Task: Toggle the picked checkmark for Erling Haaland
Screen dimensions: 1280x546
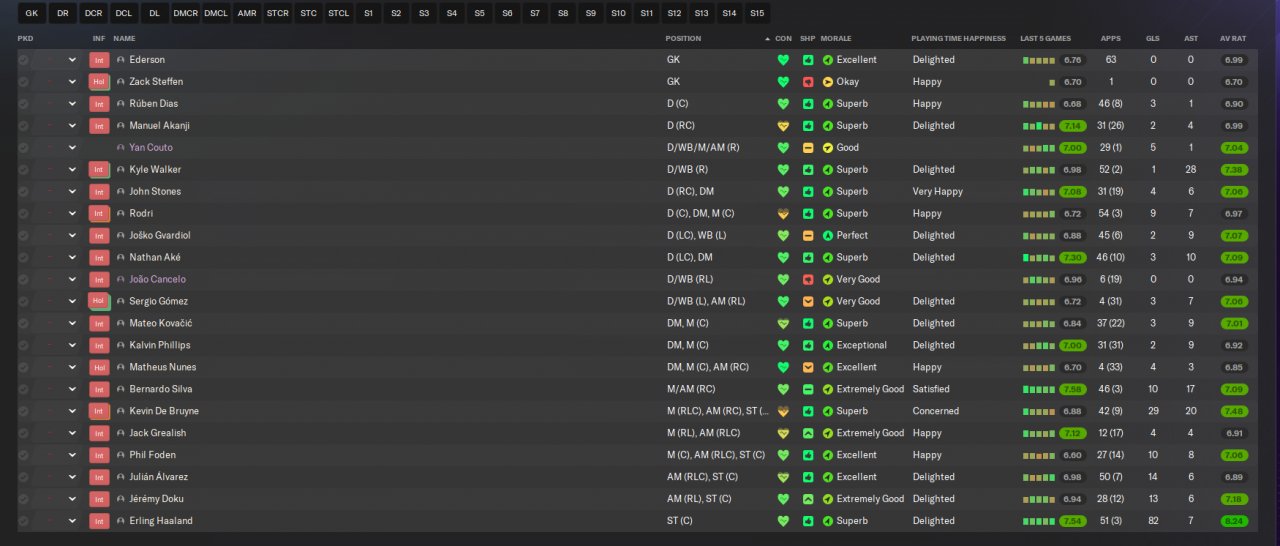Action: (x=24, y=522)
